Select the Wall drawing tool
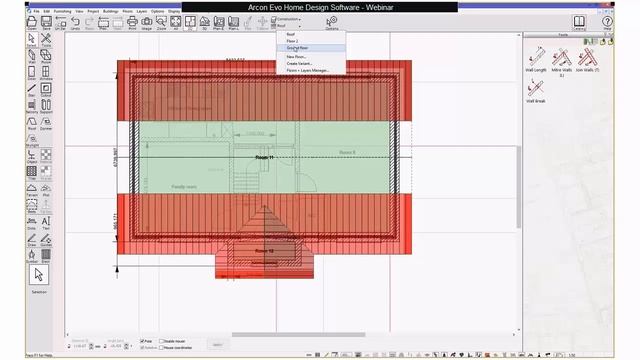 (32, 56)
